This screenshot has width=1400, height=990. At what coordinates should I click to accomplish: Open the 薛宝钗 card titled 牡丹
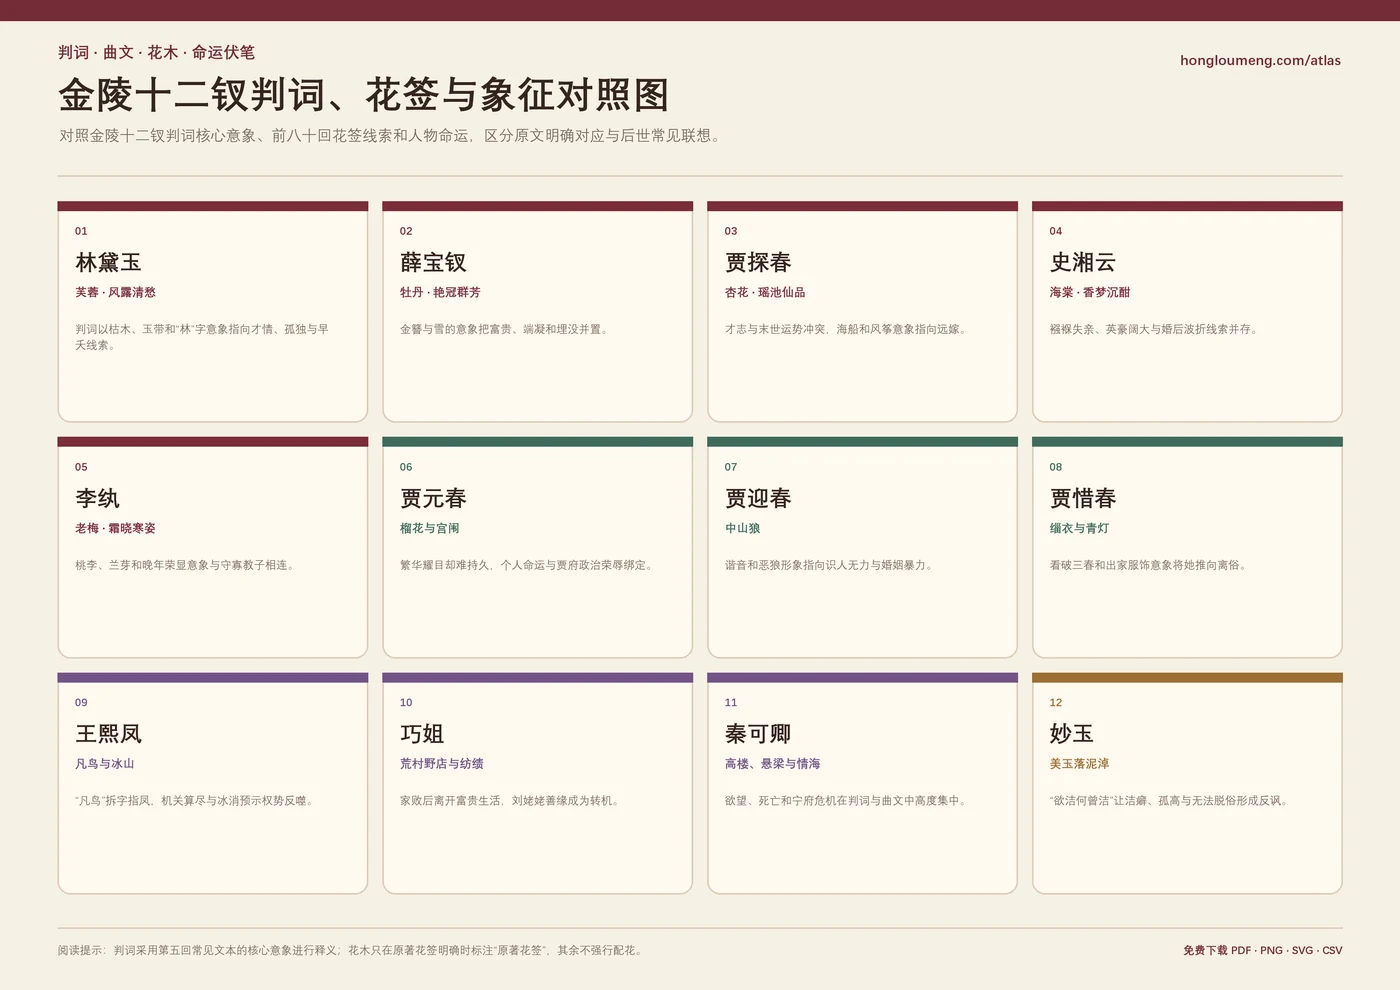538,312
